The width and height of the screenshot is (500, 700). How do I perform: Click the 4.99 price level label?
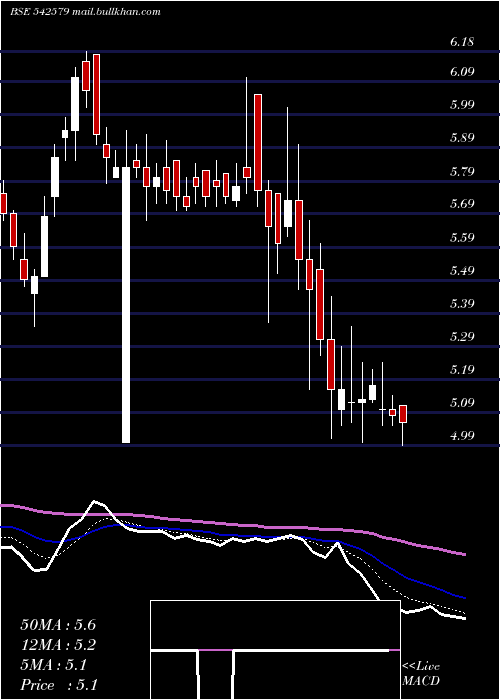pyautogui.click(x=462, y=436)
